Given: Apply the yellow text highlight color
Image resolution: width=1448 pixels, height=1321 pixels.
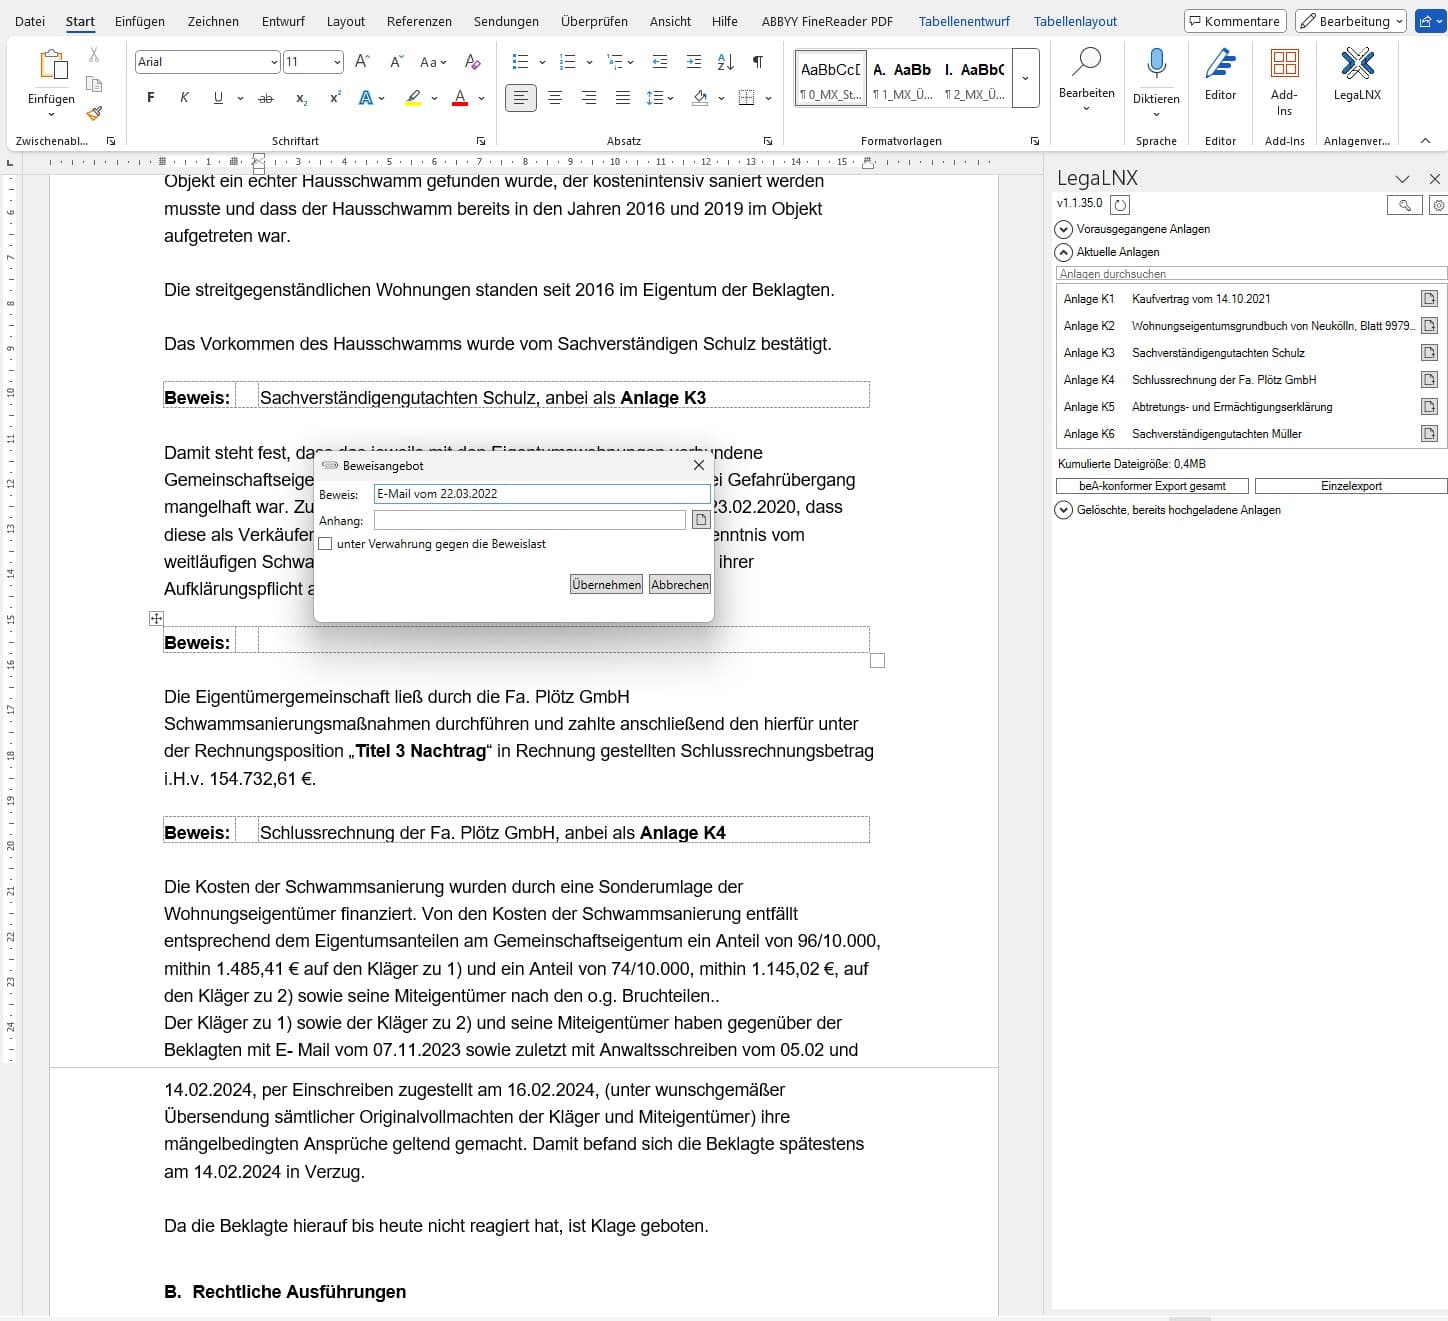Looking at the screenshot, I should pyautogui.click(x=413, y=98).
